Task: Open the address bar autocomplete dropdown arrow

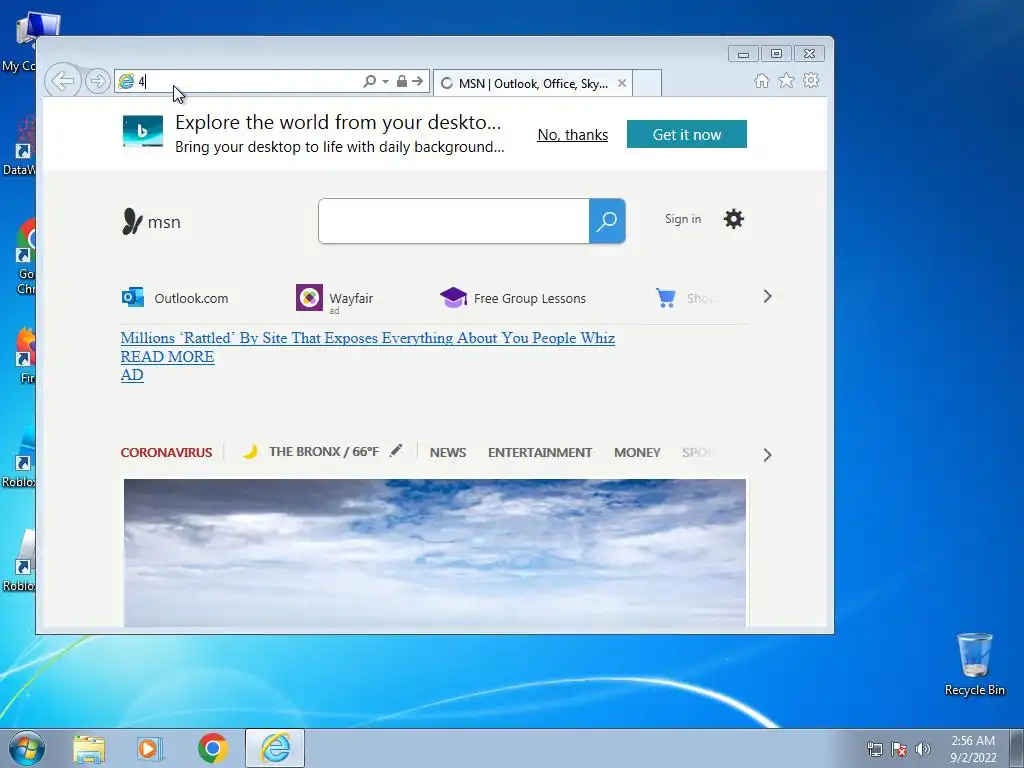Action: pos(385,82)
